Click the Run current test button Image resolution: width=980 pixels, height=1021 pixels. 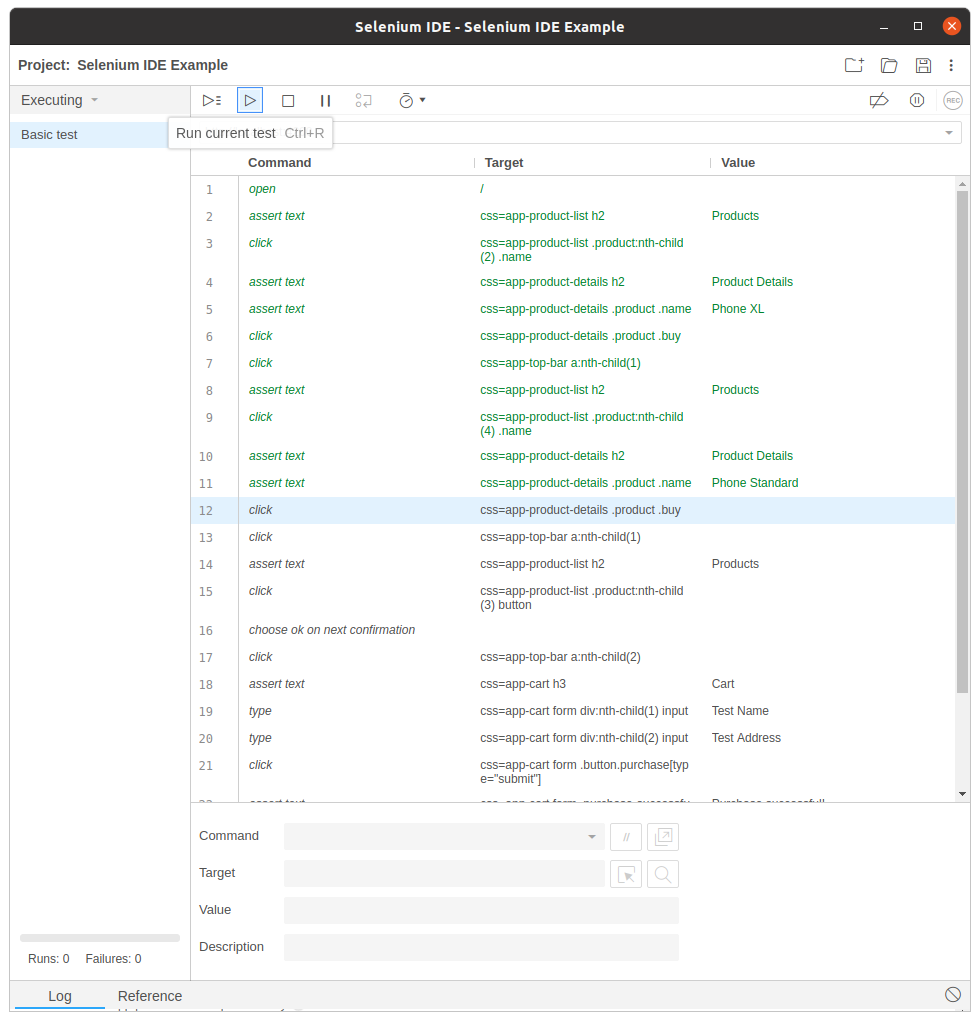[250, 100]
